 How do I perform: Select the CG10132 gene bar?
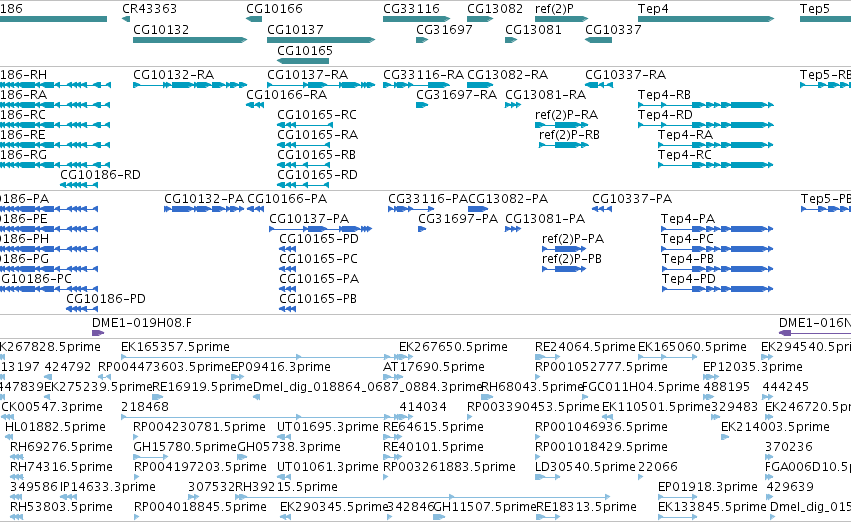pos(190,40)
